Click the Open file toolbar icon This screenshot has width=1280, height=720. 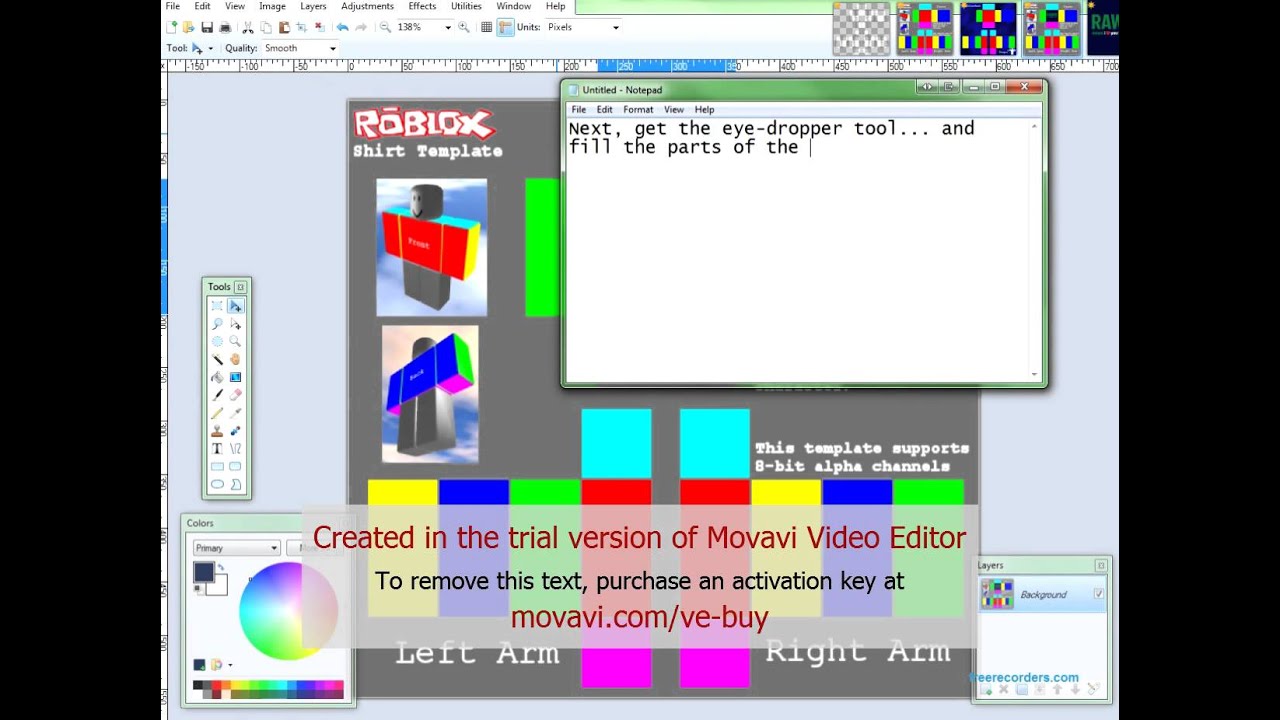tap(188, 27)
